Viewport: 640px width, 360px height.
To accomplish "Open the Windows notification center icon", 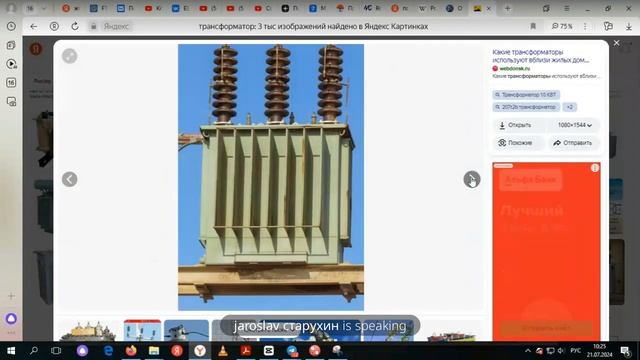I will [x=625, y=351].
